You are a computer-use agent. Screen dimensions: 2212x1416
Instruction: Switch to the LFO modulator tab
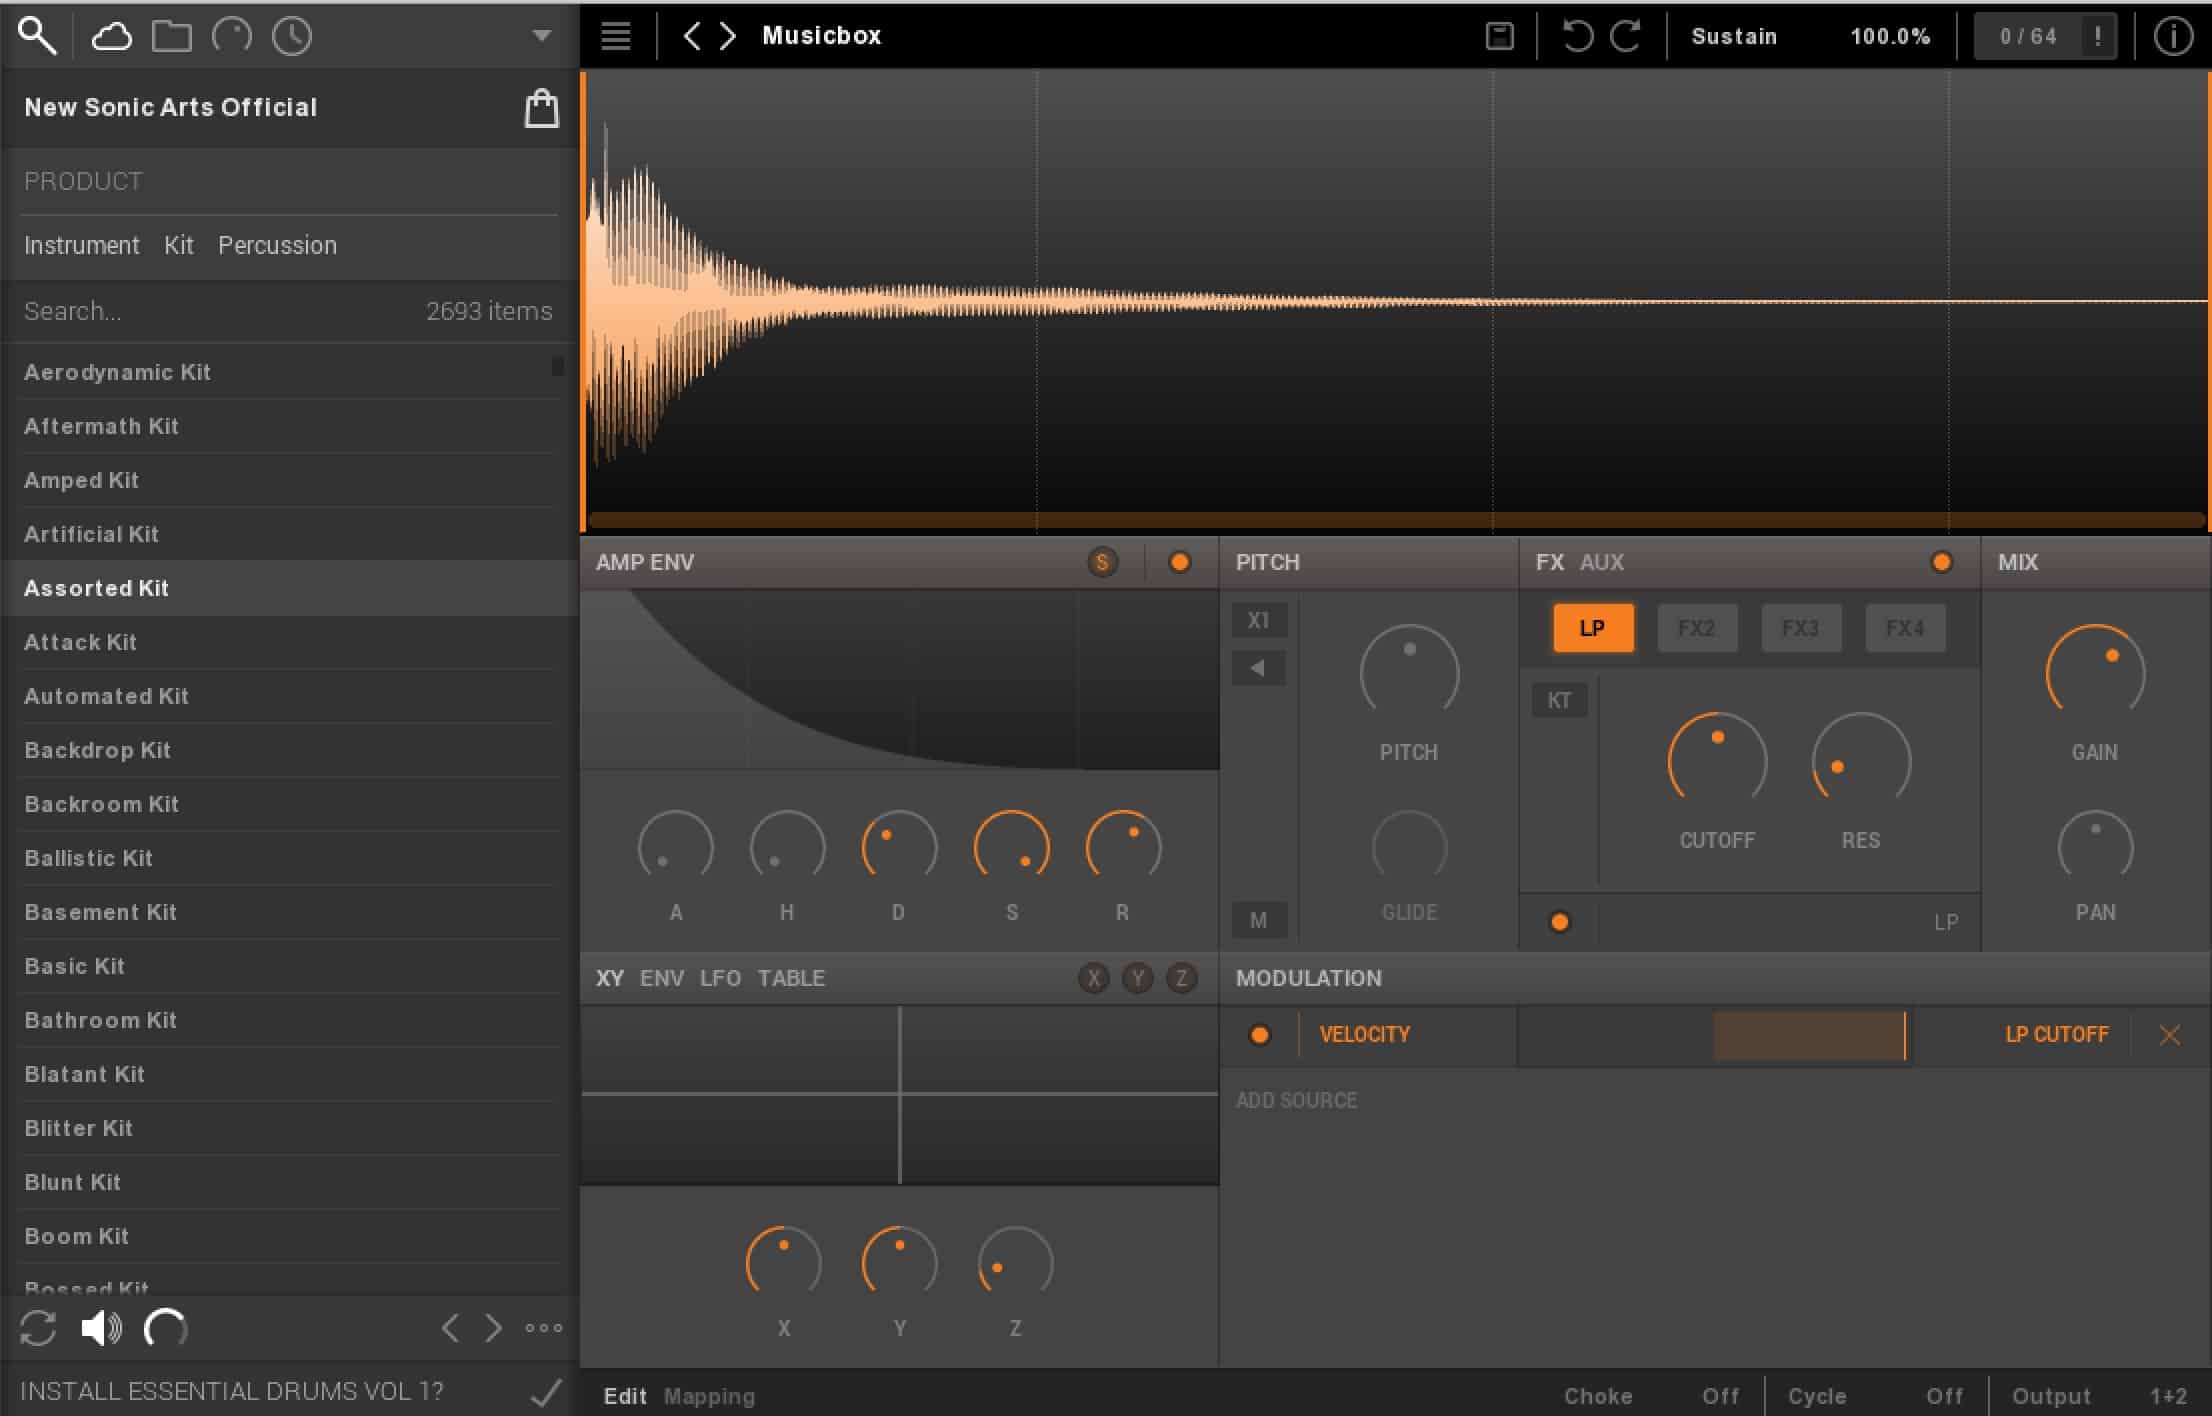720,978
